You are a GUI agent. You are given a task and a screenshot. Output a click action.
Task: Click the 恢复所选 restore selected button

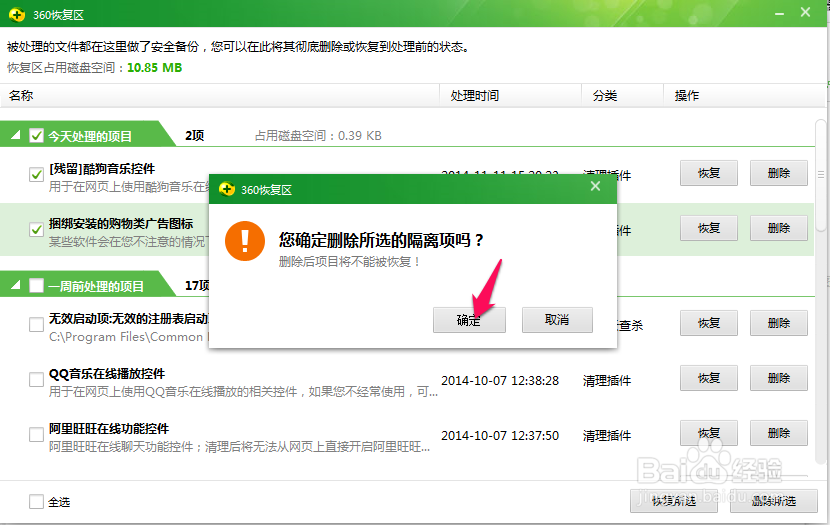(x=673, y=501)
